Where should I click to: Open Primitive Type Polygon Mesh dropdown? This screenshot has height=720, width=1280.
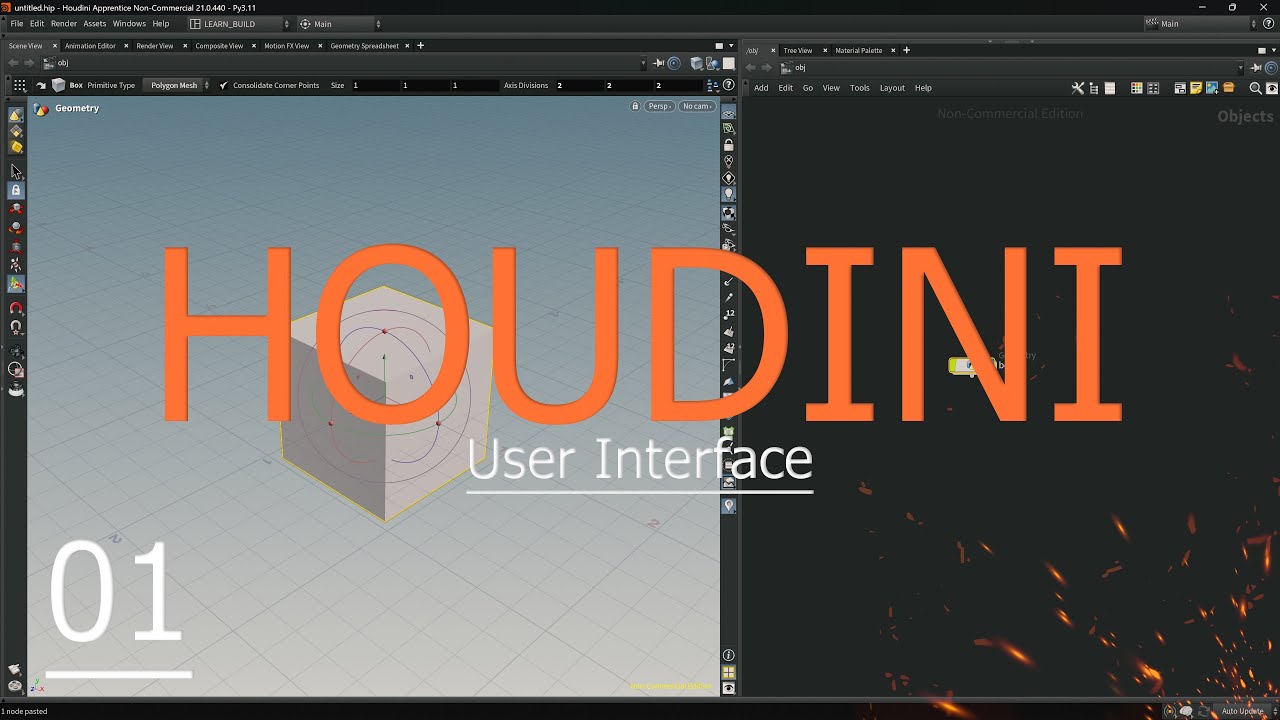179,85
